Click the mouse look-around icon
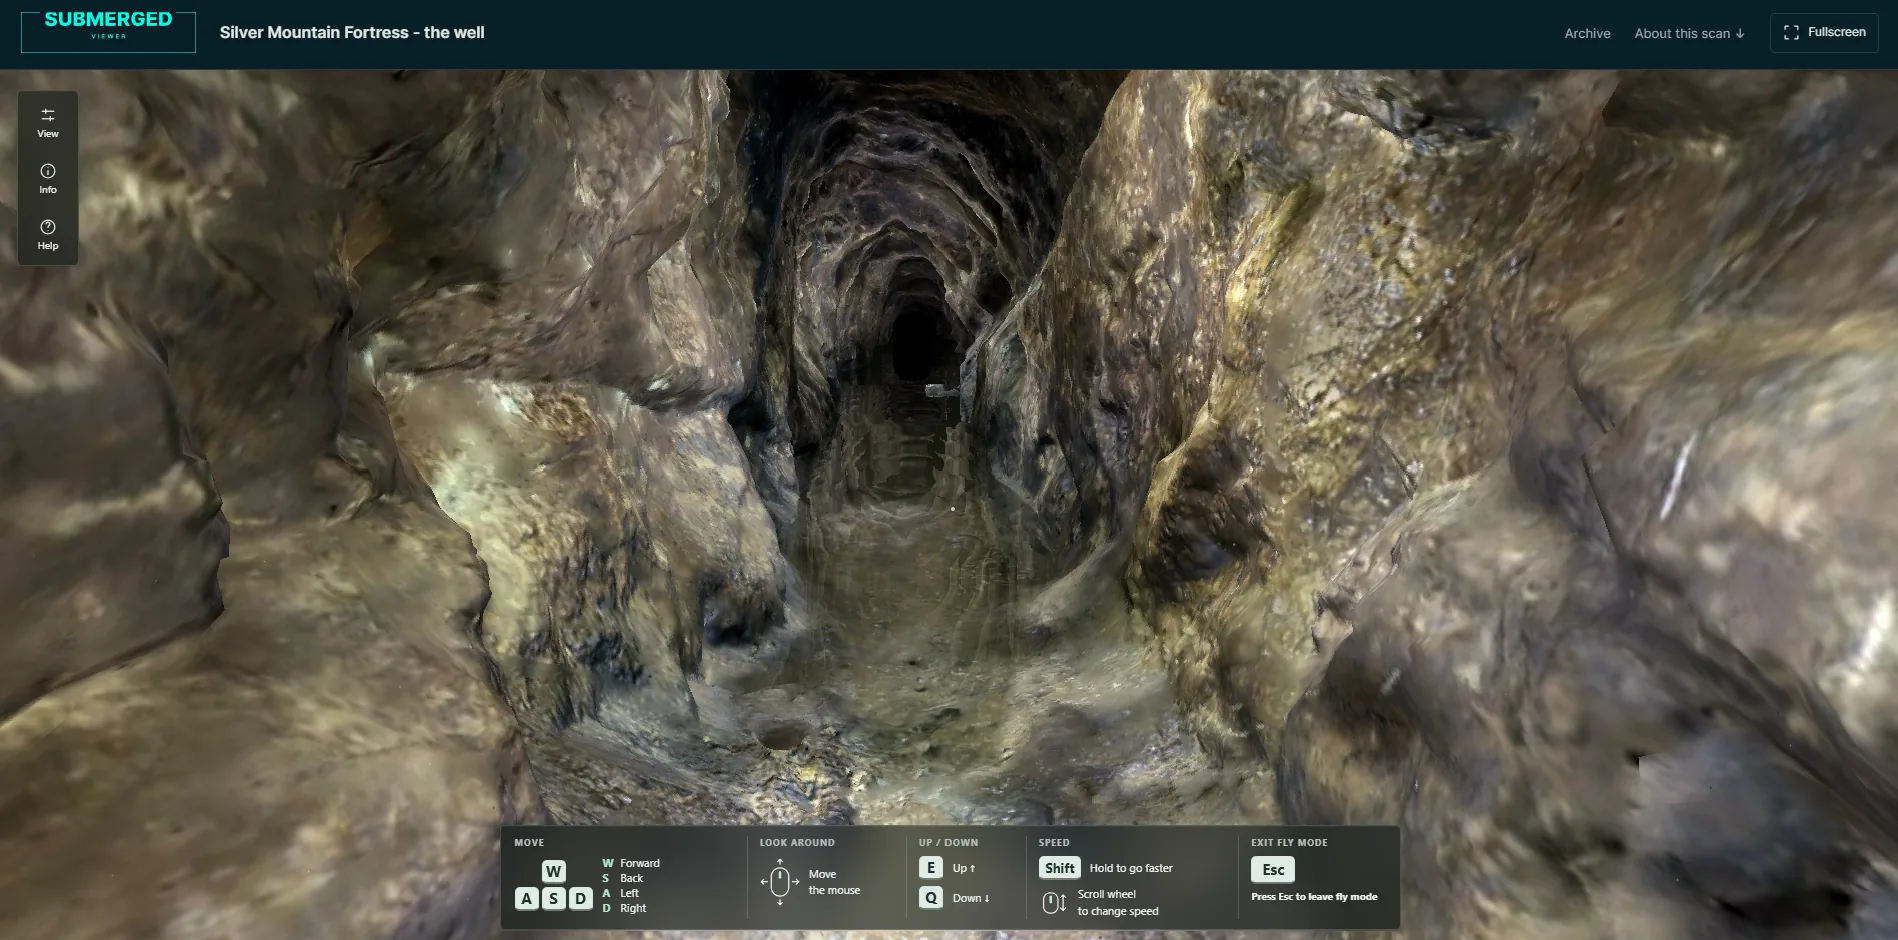The width and height of the screenshot is (1898, 940). point(780,882)
